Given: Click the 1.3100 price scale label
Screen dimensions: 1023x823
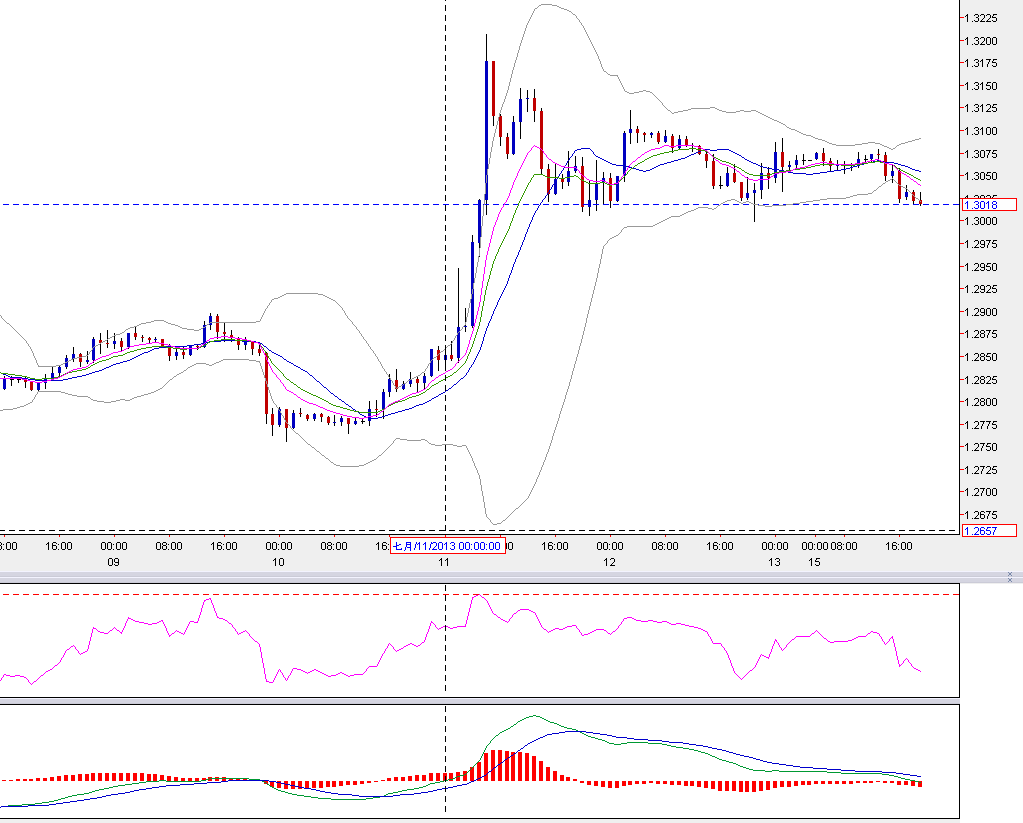Looking at the screenshot, I should click(x=981, y=131).
